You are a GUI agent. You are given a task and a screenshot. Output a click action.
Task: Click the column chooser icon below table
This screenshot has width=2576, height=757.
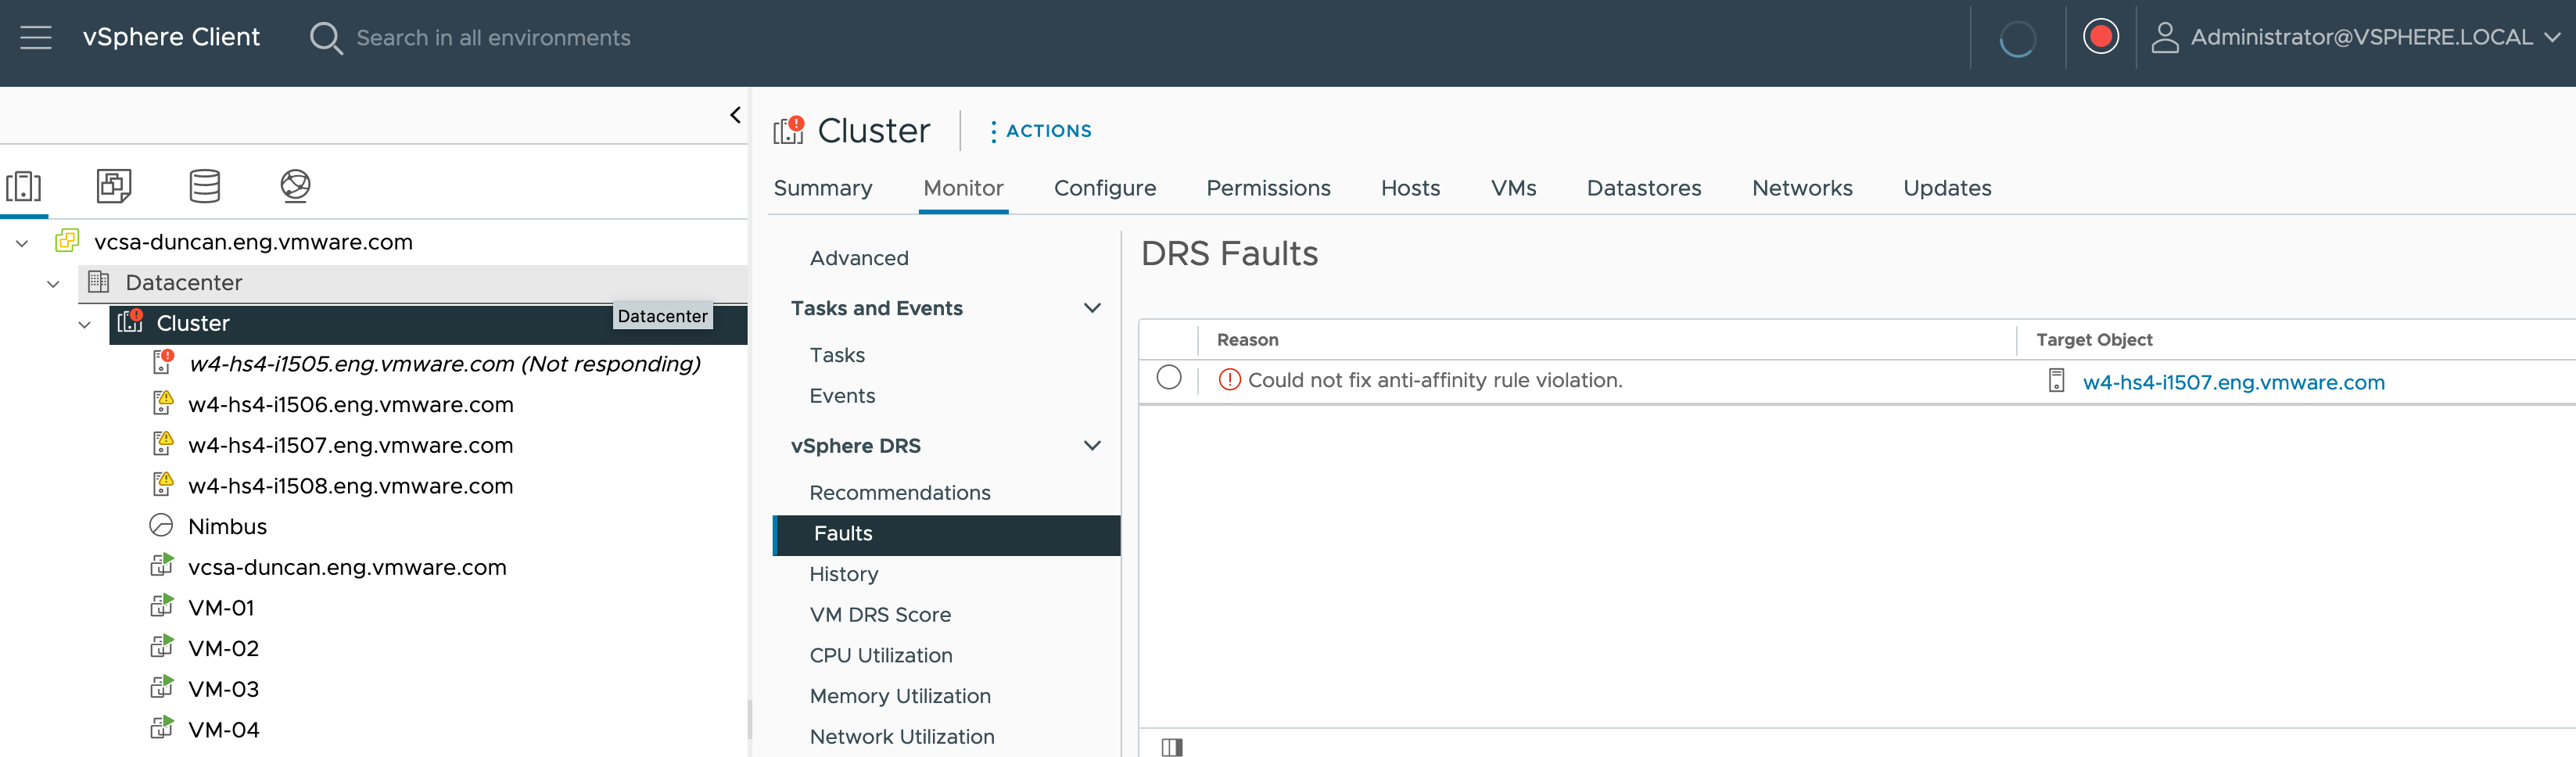coord(1172,746)
